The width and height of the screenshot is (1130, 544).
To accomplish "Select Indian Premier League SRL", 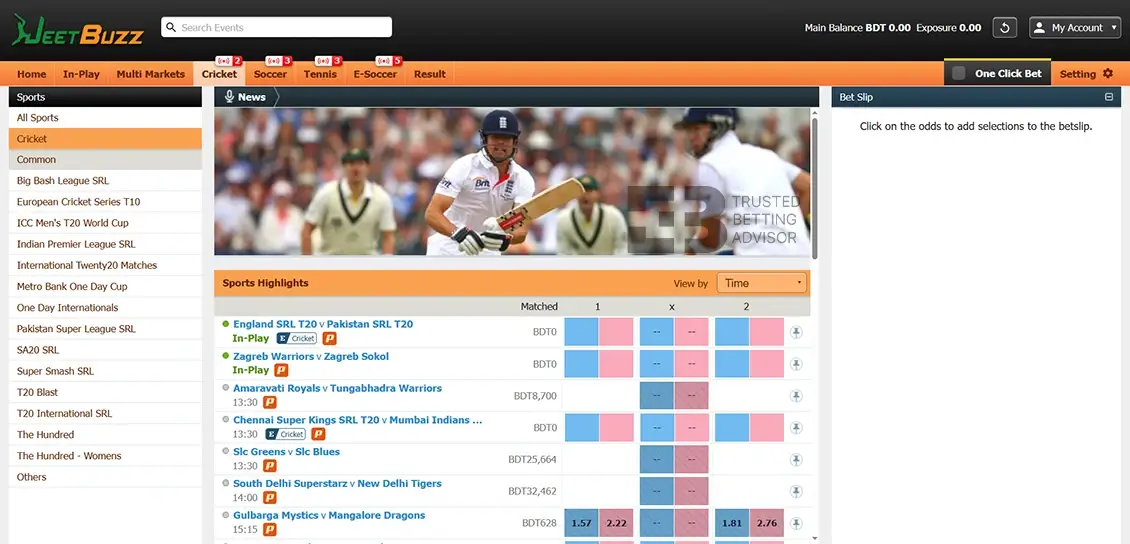I will click(105, 244).
